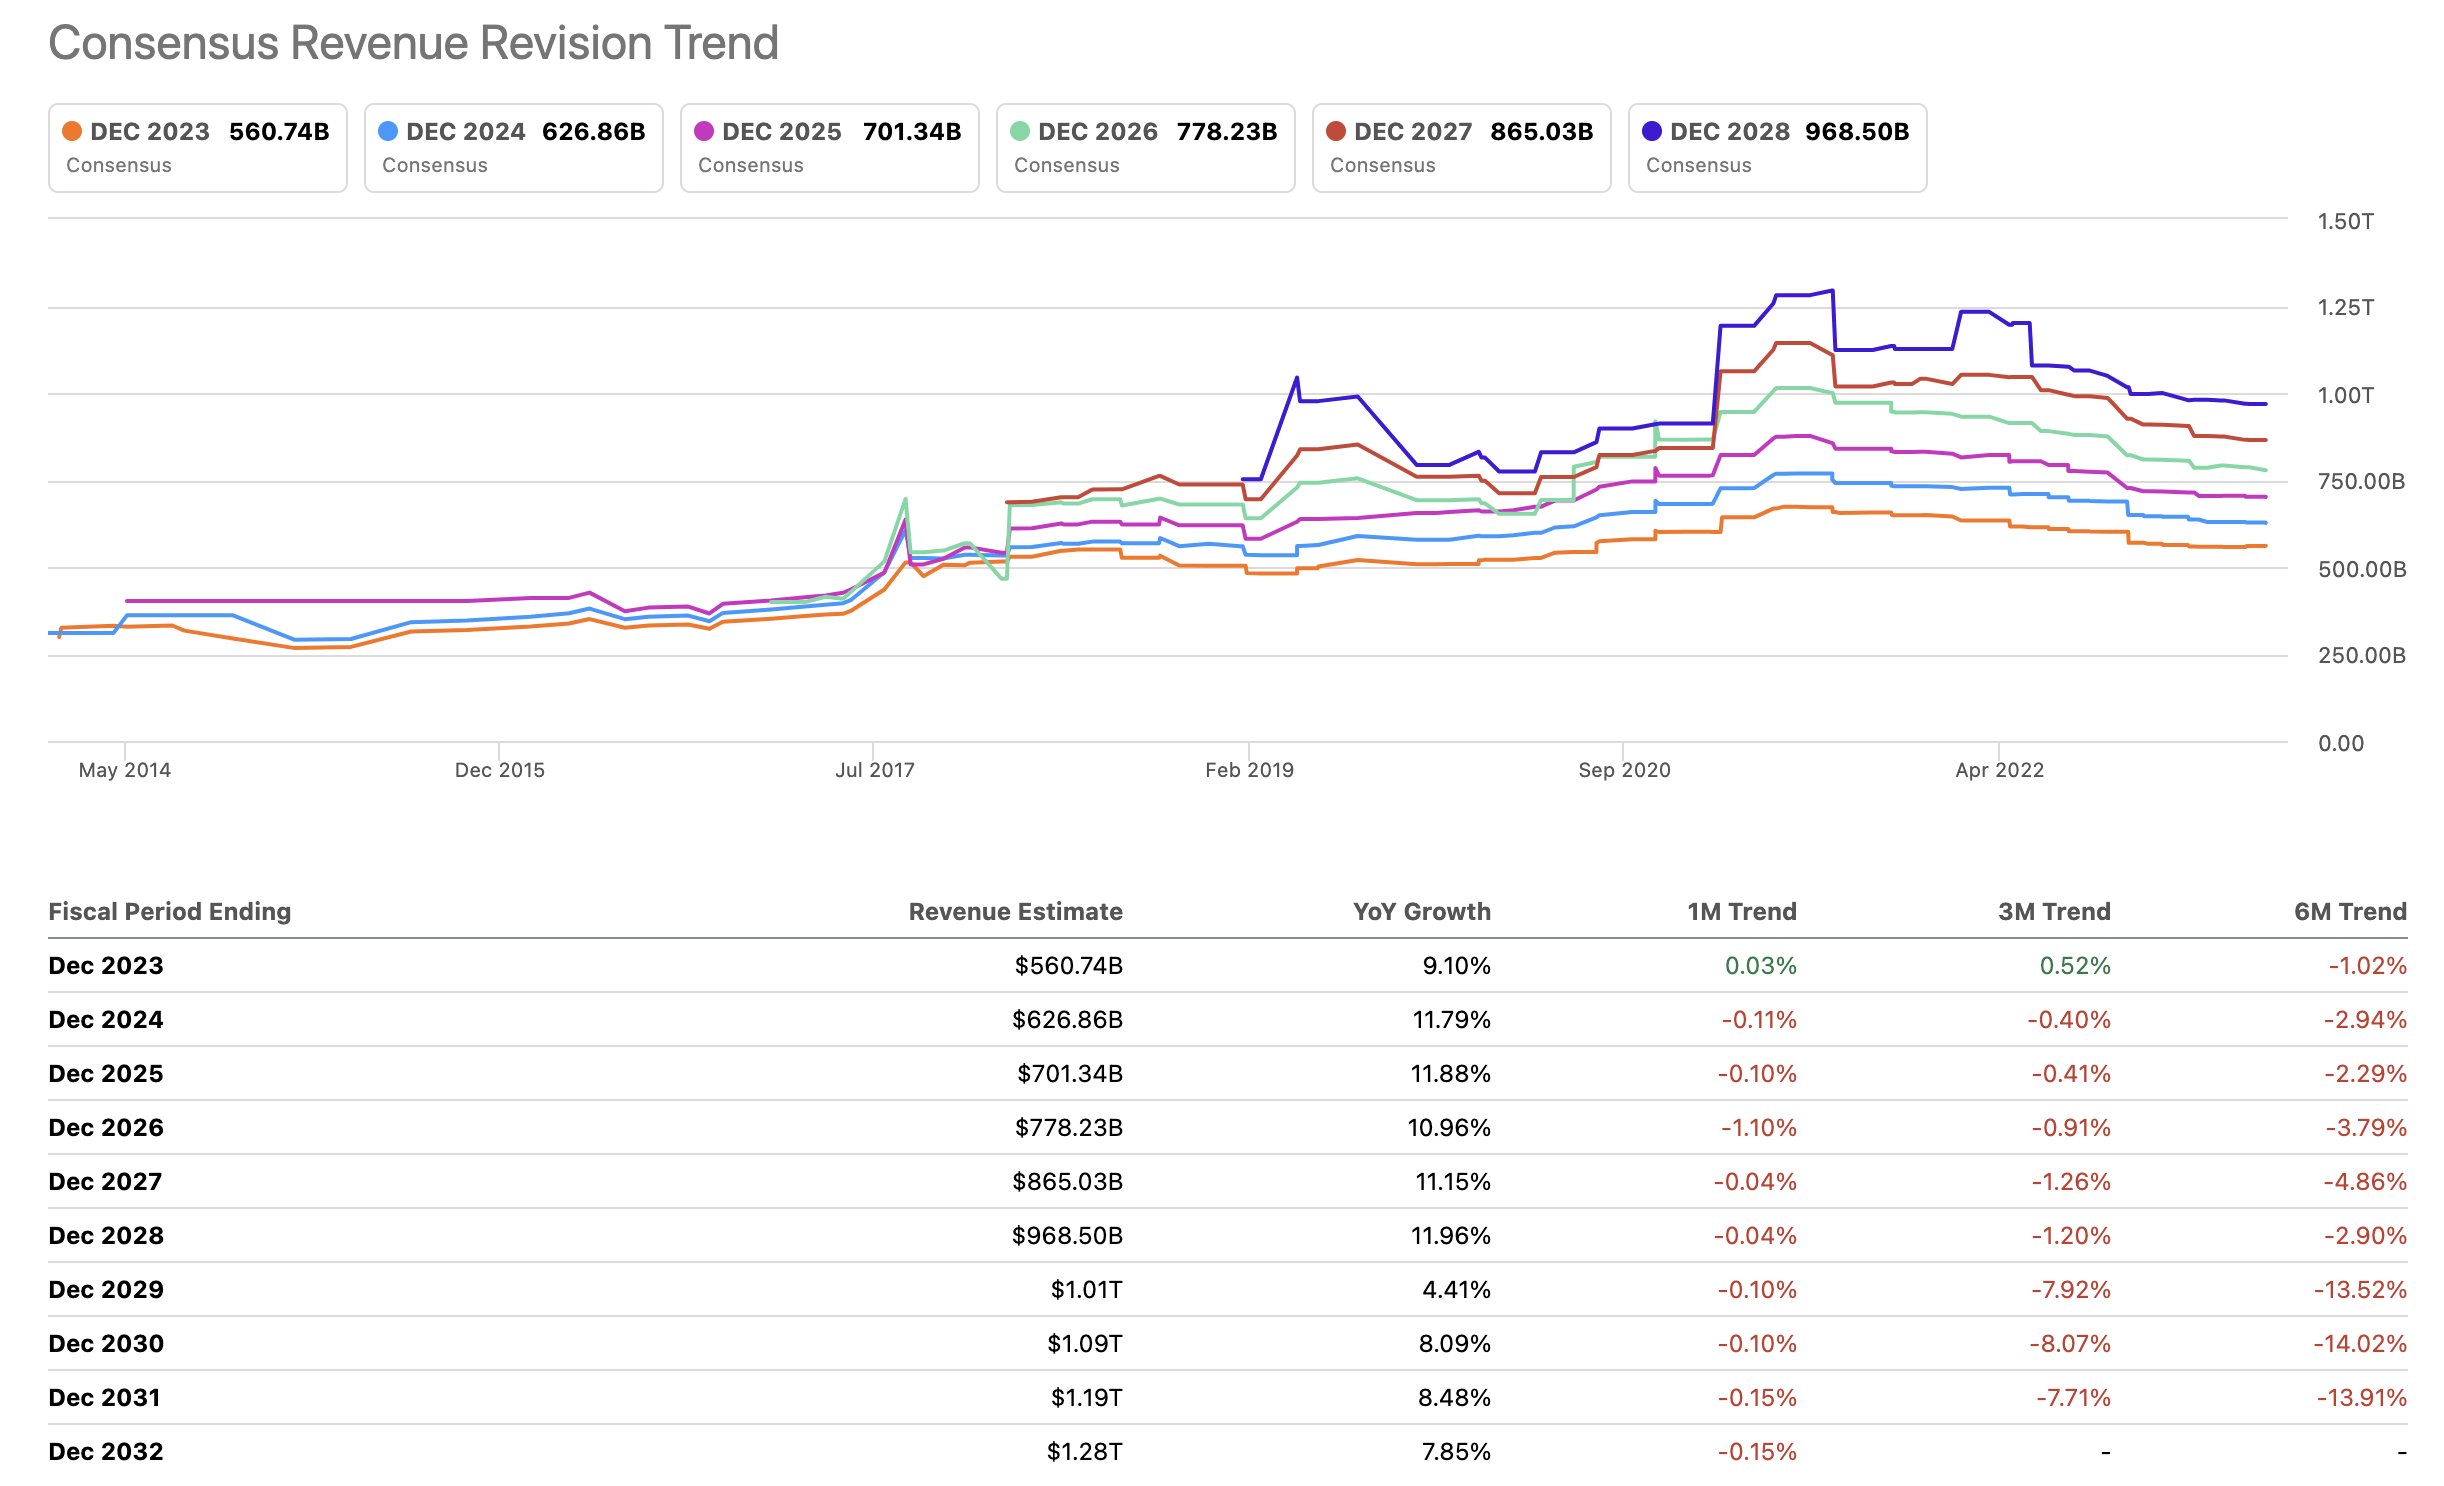Click the 1M Trend column header
This screenshot has width=2444, height=1486.
pos(1741,911)
